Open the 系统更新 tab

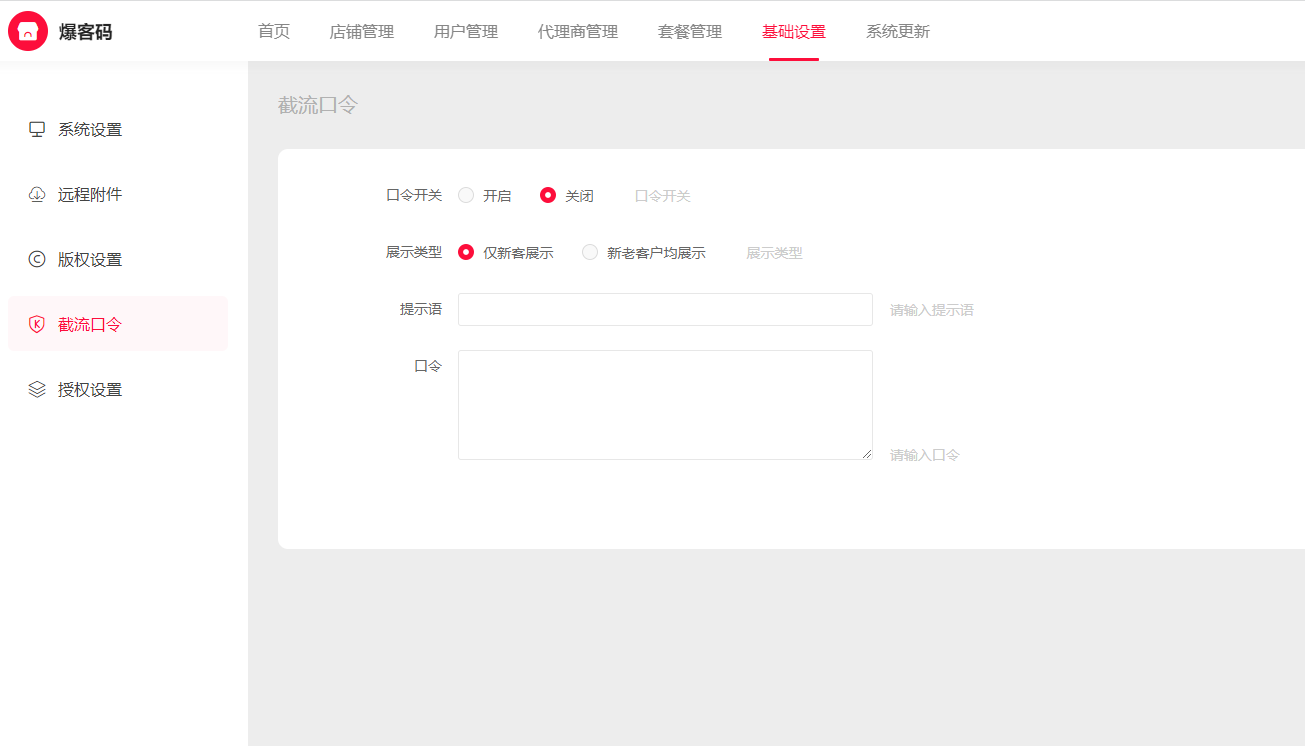point(898,31)
